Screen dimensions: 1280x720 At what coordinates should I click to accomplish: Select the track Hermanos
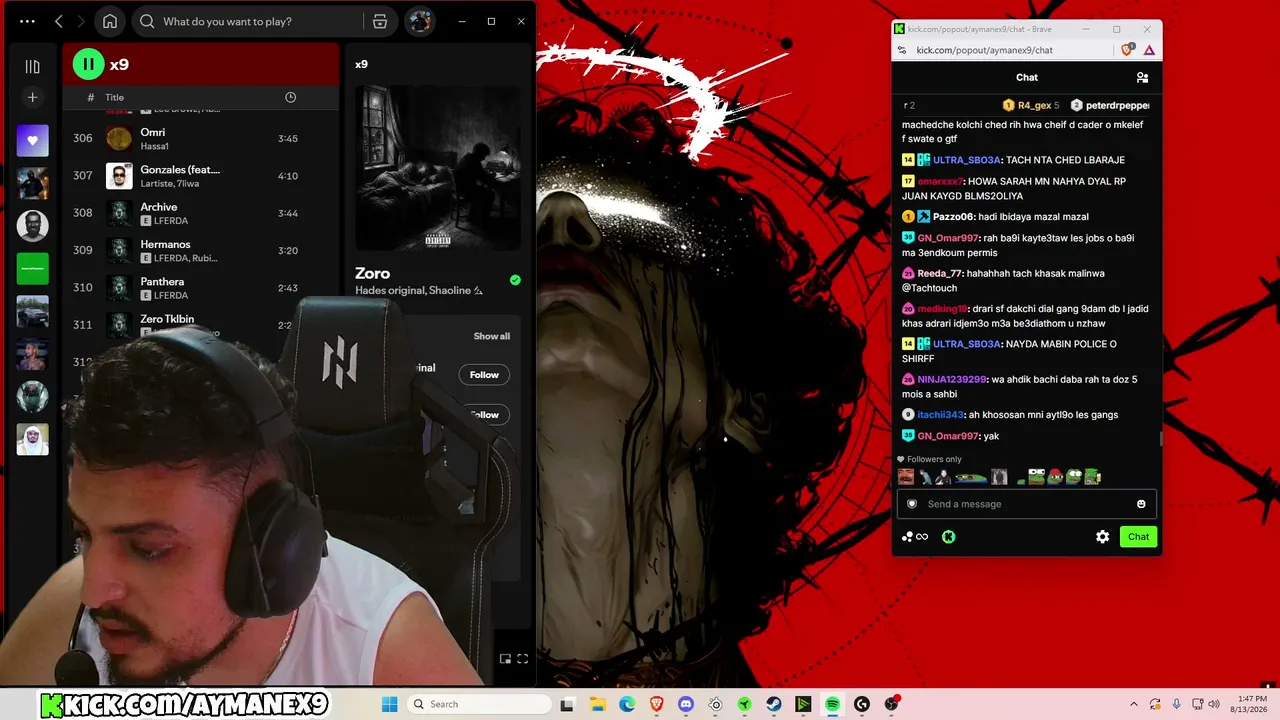click(x=201, y=250)
